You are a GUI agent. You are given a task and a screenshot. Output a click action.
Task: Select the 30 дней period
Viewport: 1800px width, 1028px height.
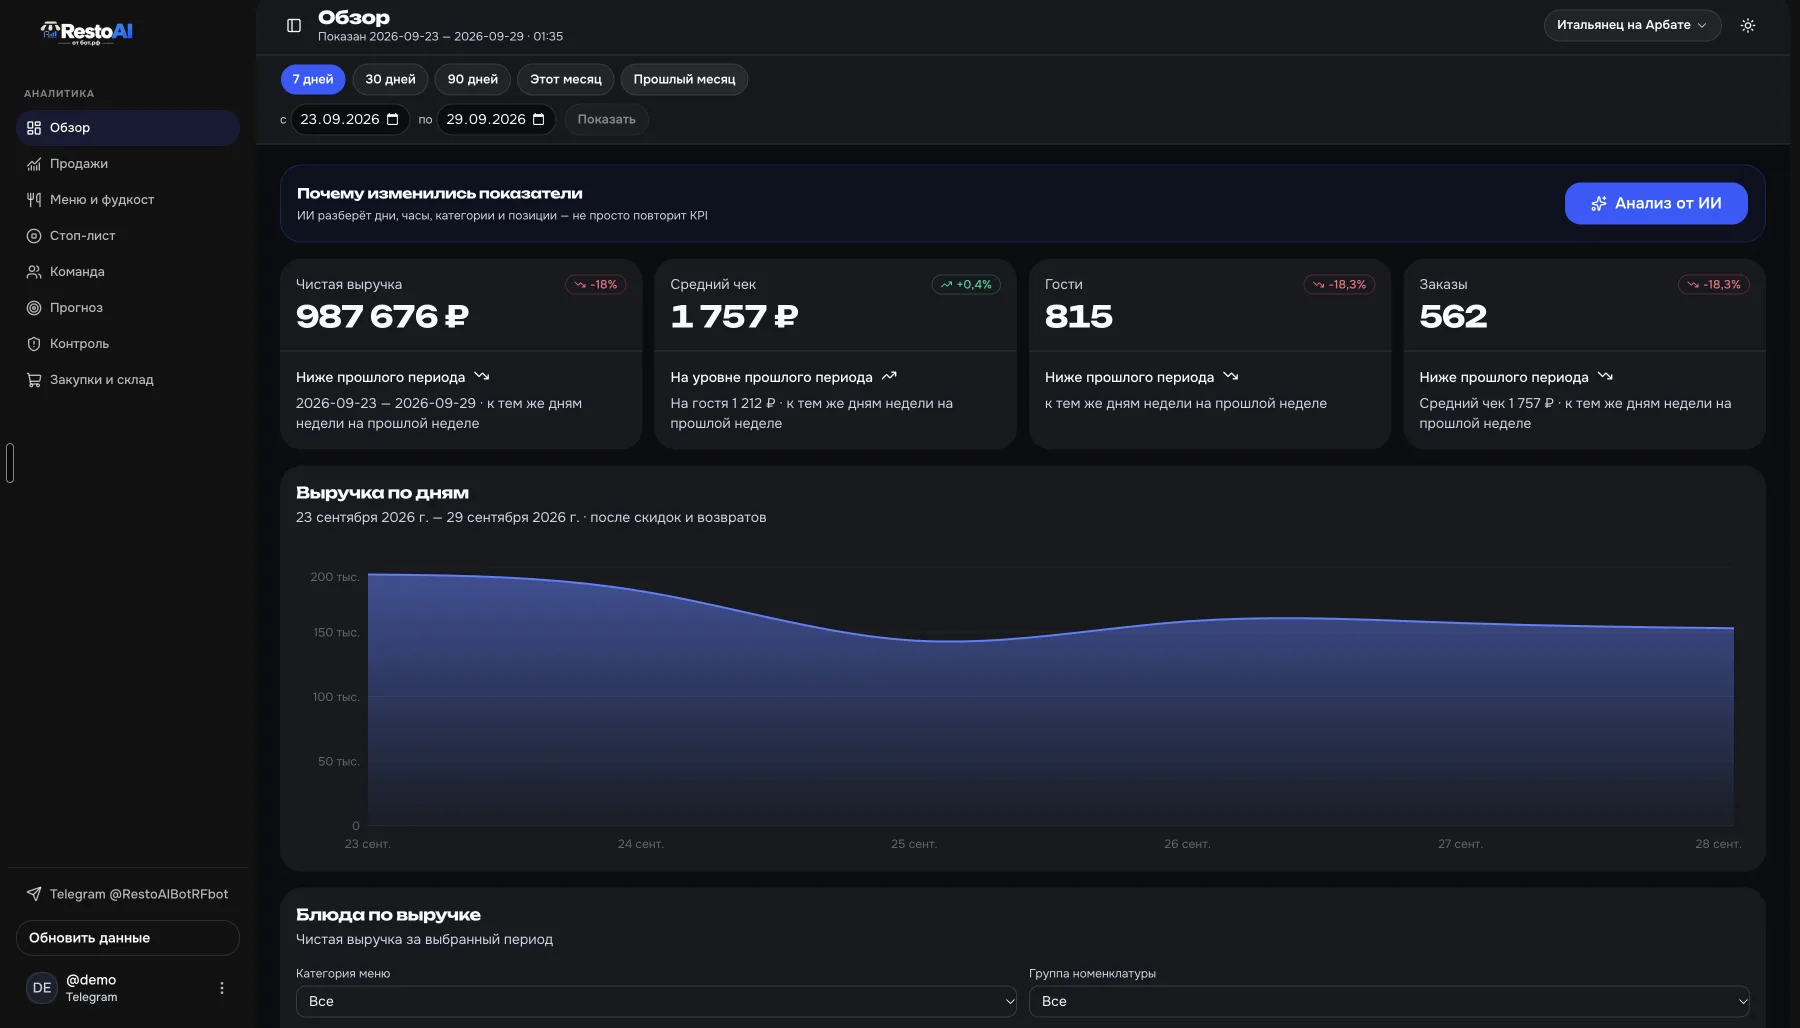(390, 79)
